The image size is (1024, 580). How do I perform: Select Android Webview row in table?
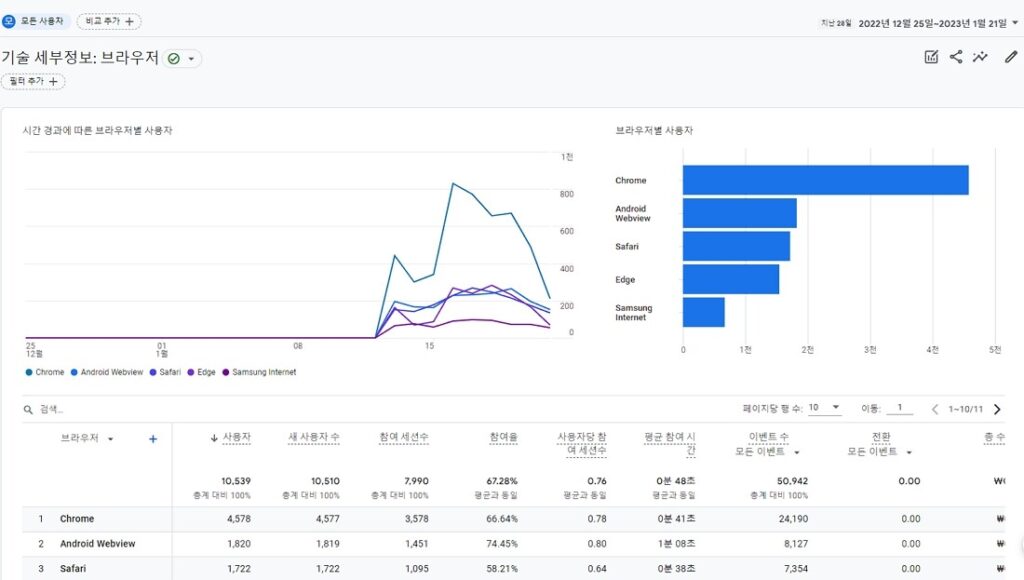(x=513, y=543)
